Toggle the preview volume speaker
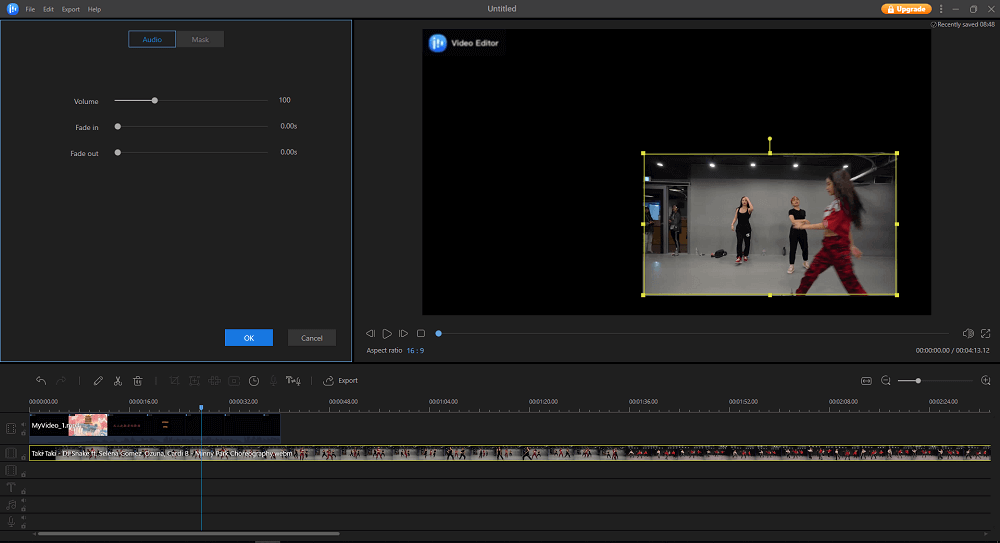The image size is (1000, 543). click(968, 333)
